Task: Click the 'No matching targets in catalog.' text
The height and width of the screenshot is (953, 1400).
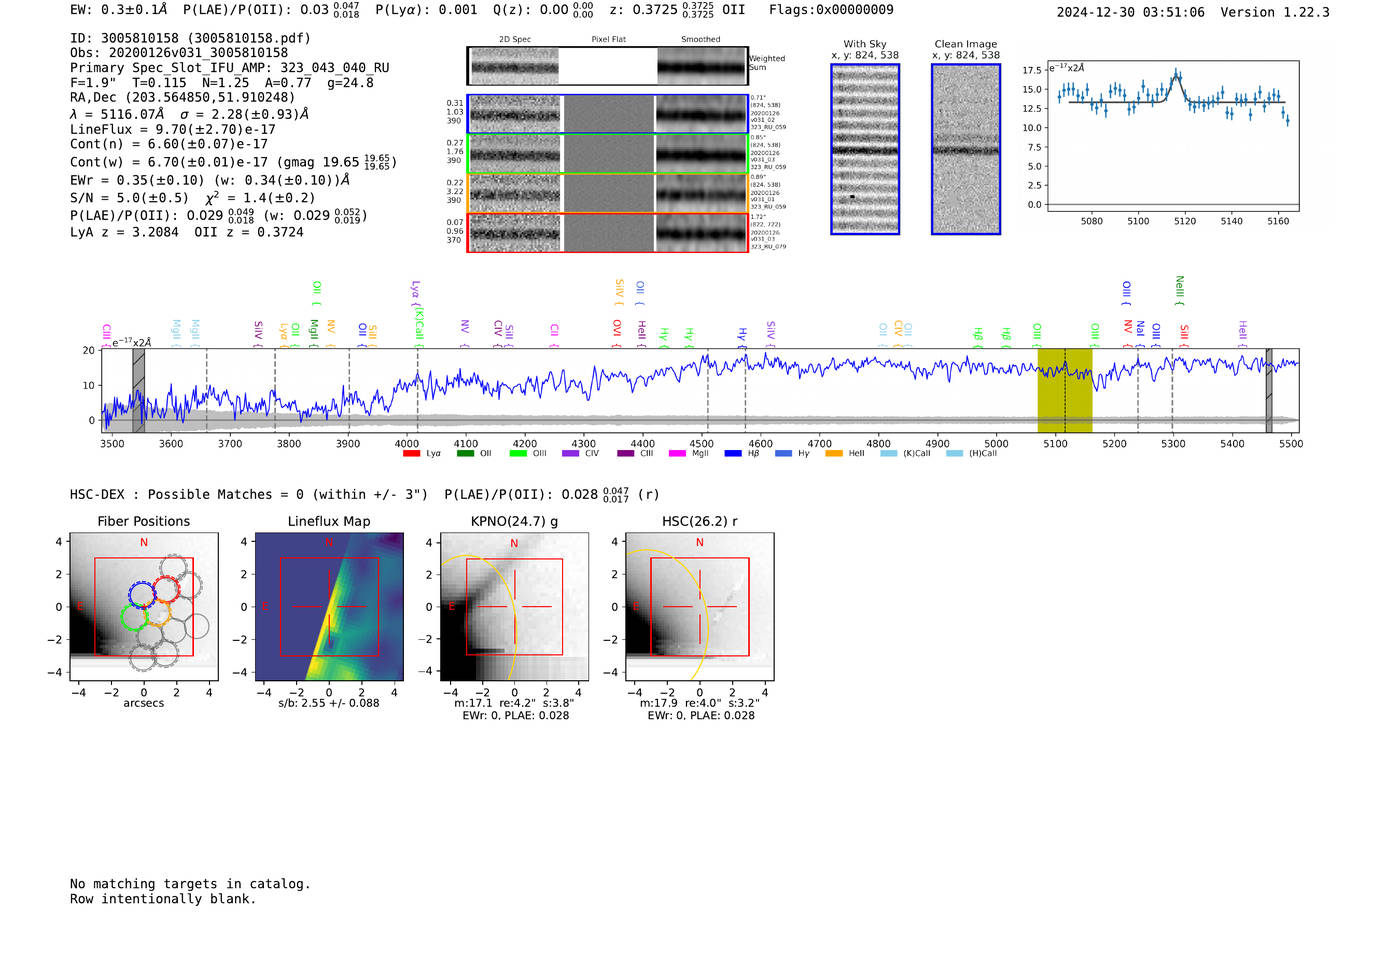Action: point(190,884)
